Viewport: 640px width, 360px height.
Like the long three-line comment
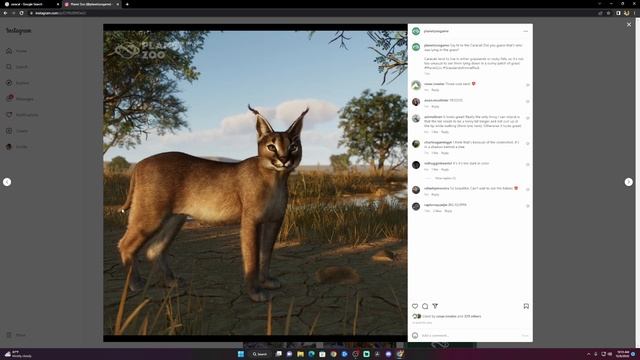tap(528, 118)
